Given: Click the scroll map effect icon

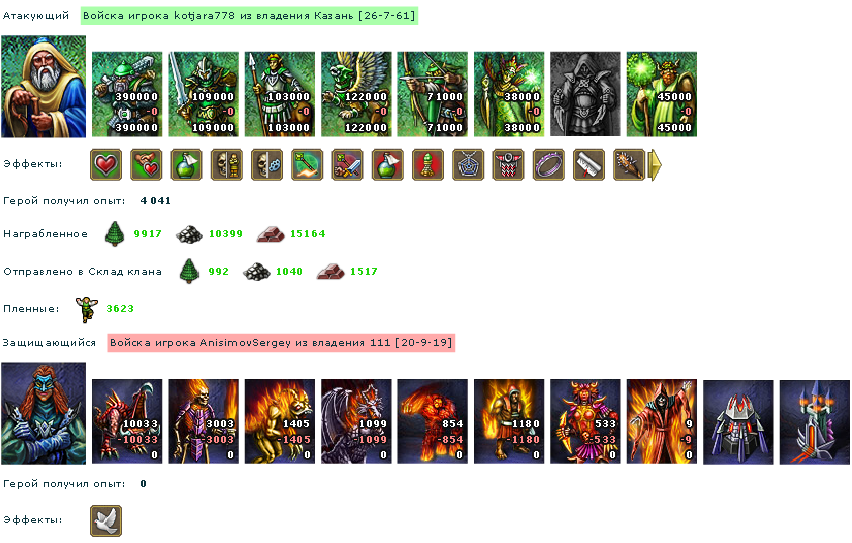Looking at the screenshot, I should point(588,165).
